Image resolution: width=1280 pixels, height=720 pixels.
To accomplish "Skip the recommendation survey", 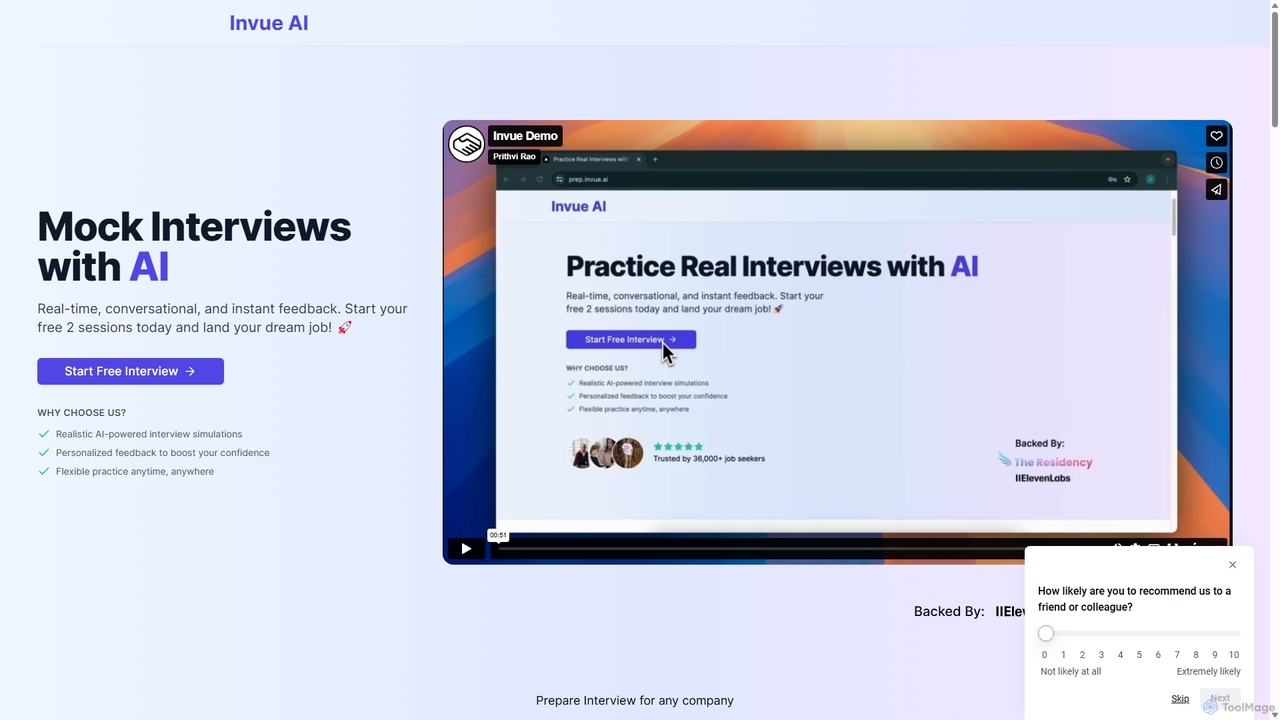I will coord(1180,699).
